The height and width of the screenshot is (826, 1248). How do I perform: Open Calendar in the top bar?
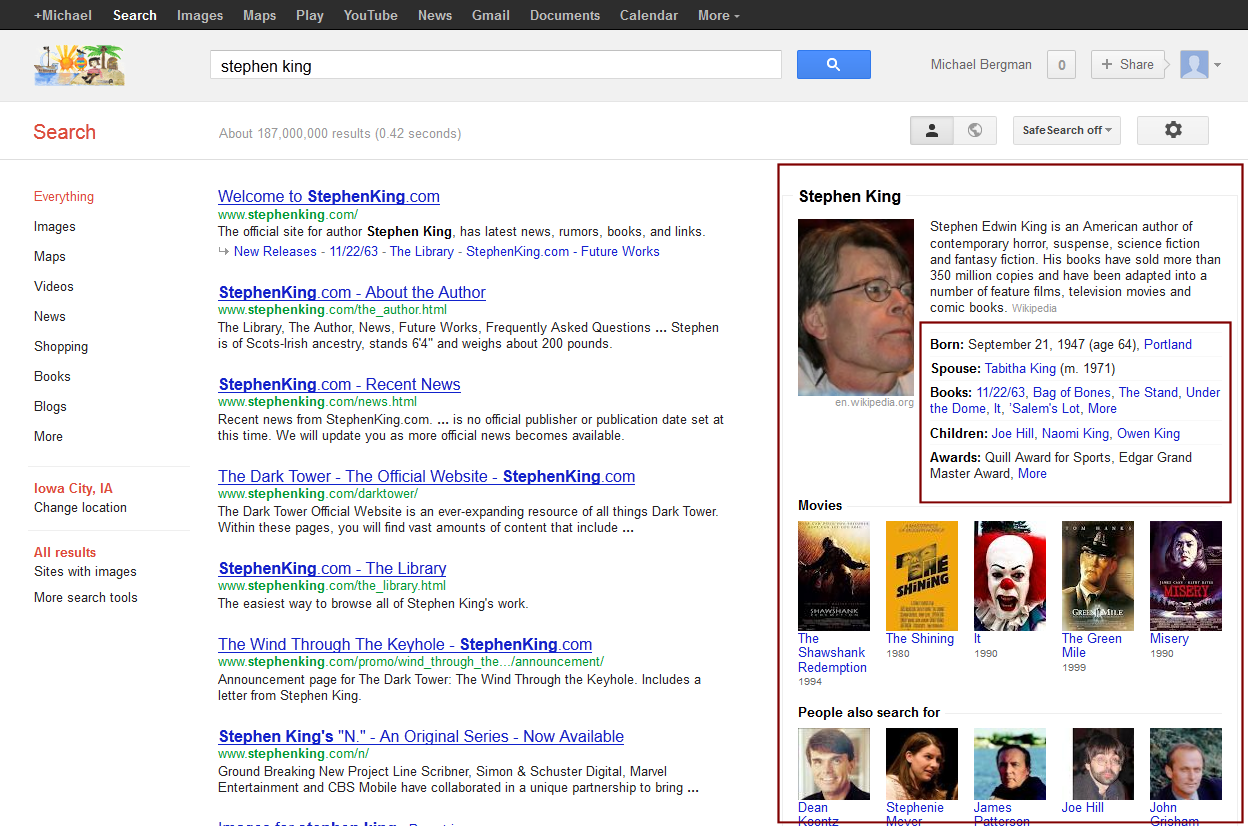(x=649, y=15)
